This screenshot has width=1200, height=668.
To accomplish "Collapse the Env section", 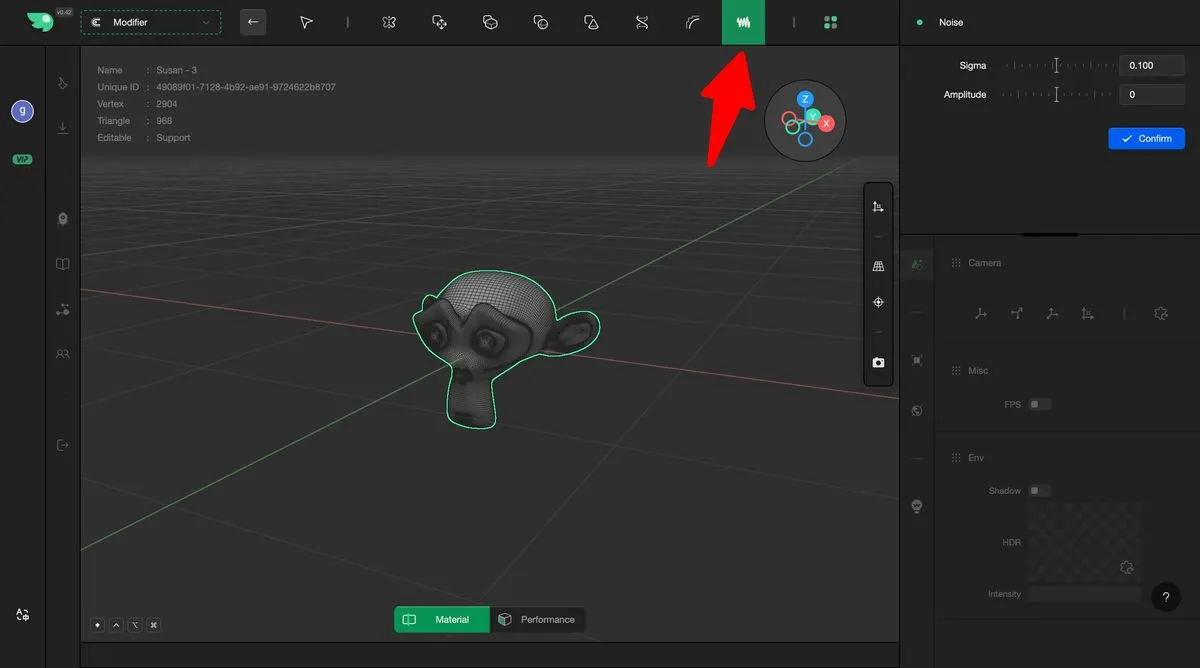I will pyautogui.click(x=975, y=458).
